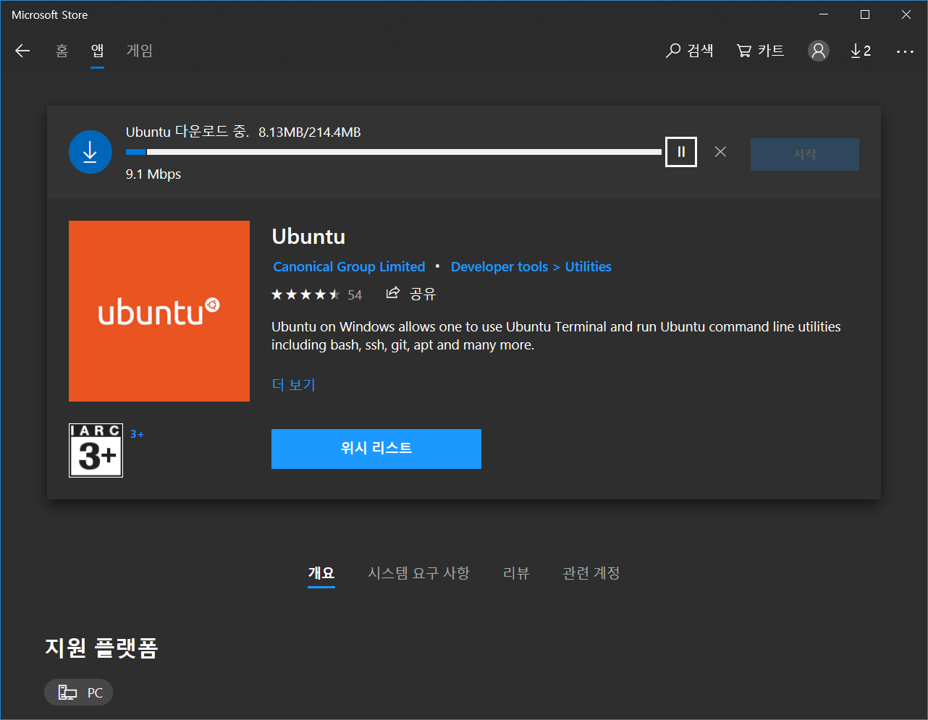Cancel the Ubuntu download with X
Viewport: 928px width, 720px height.
[x=720, y=152]
